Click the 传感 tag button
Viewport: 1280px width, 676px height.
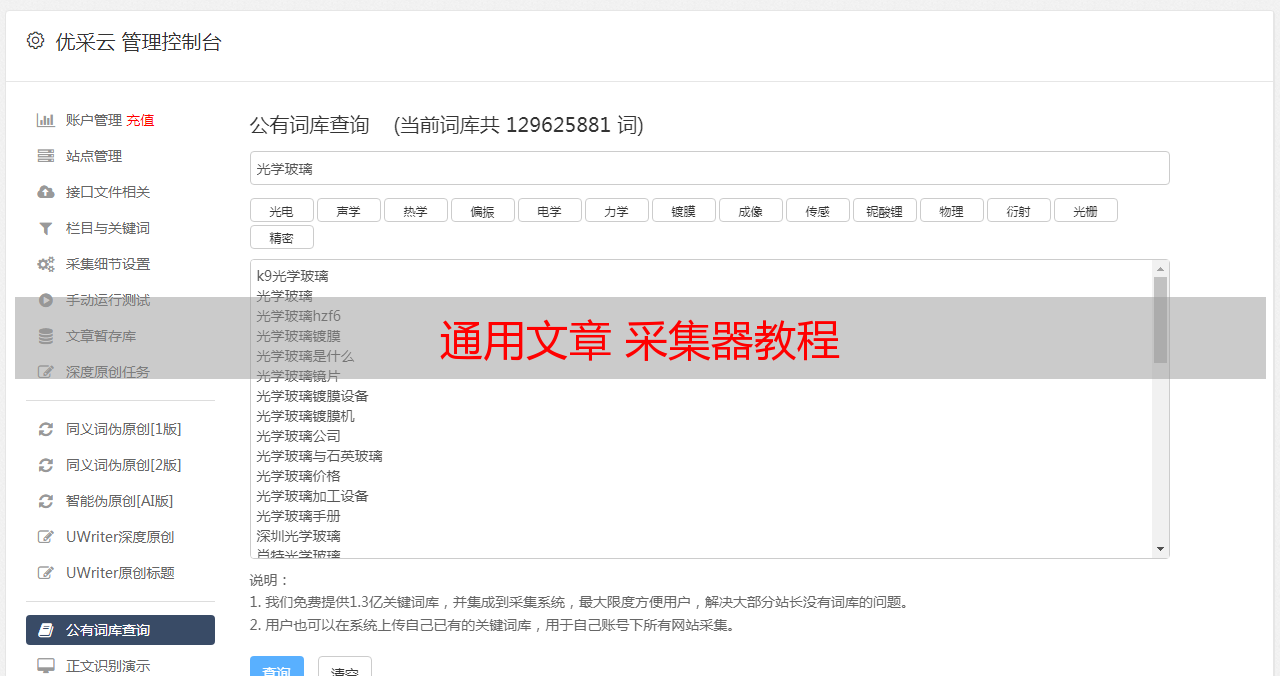point(818,210)
